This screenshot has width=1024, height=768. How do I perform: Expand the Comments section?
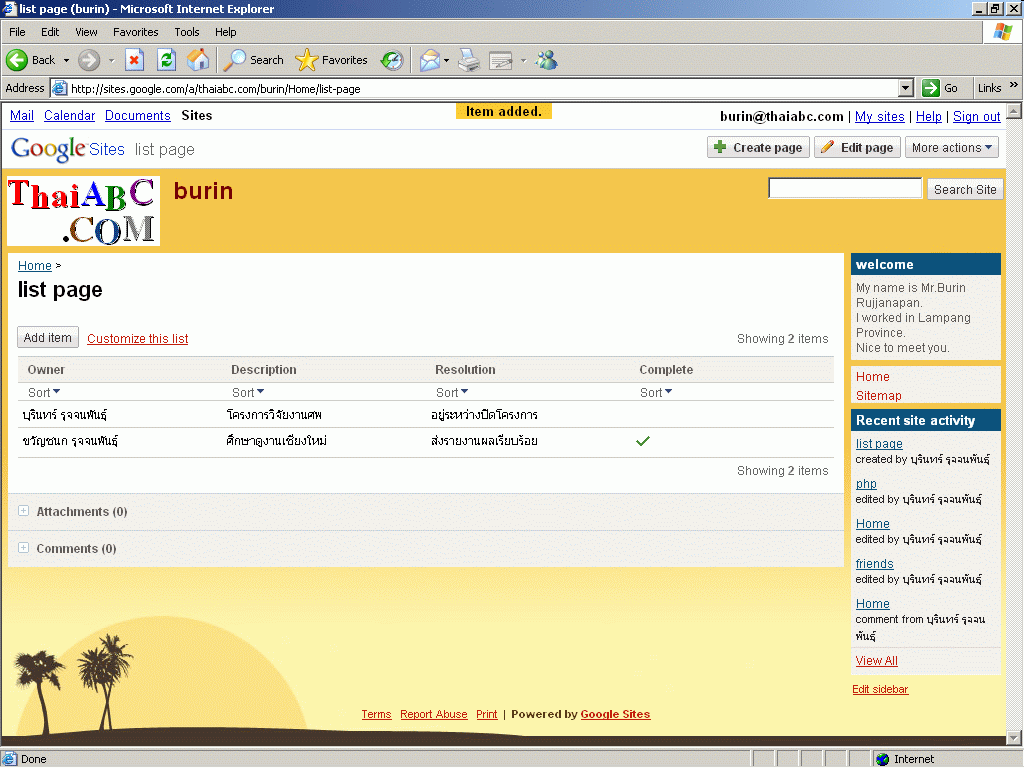pyautogui.click(x=24, y=548)
